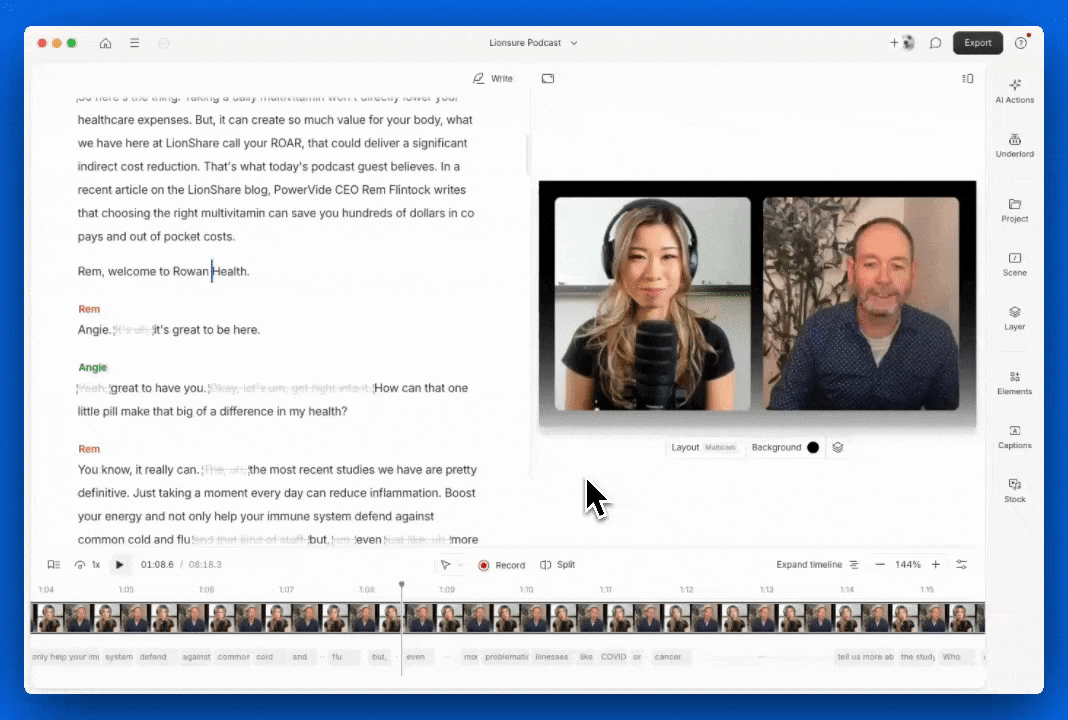Click "against" word in the timeline
Viewport: 1068px width, 720px height.
(x=196, y=657)
